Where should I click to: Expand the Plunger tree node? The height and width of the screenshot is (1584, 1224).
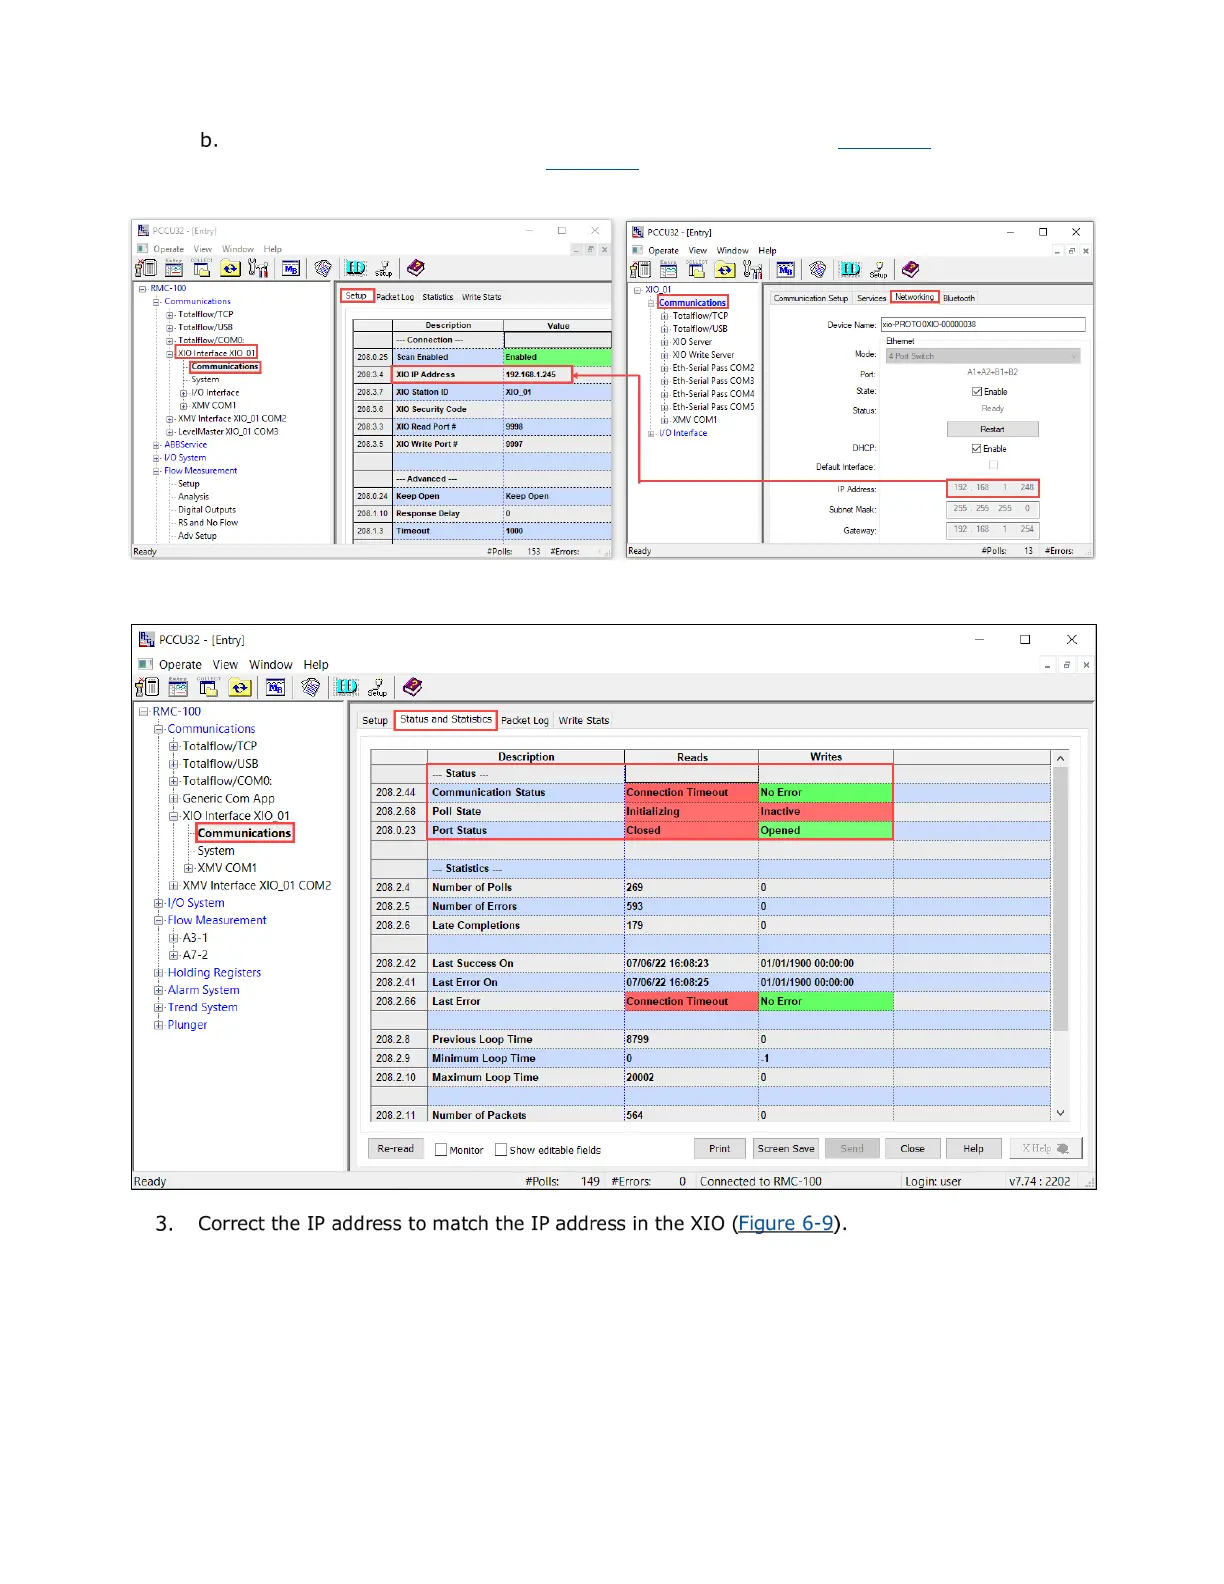[158, 1025]
